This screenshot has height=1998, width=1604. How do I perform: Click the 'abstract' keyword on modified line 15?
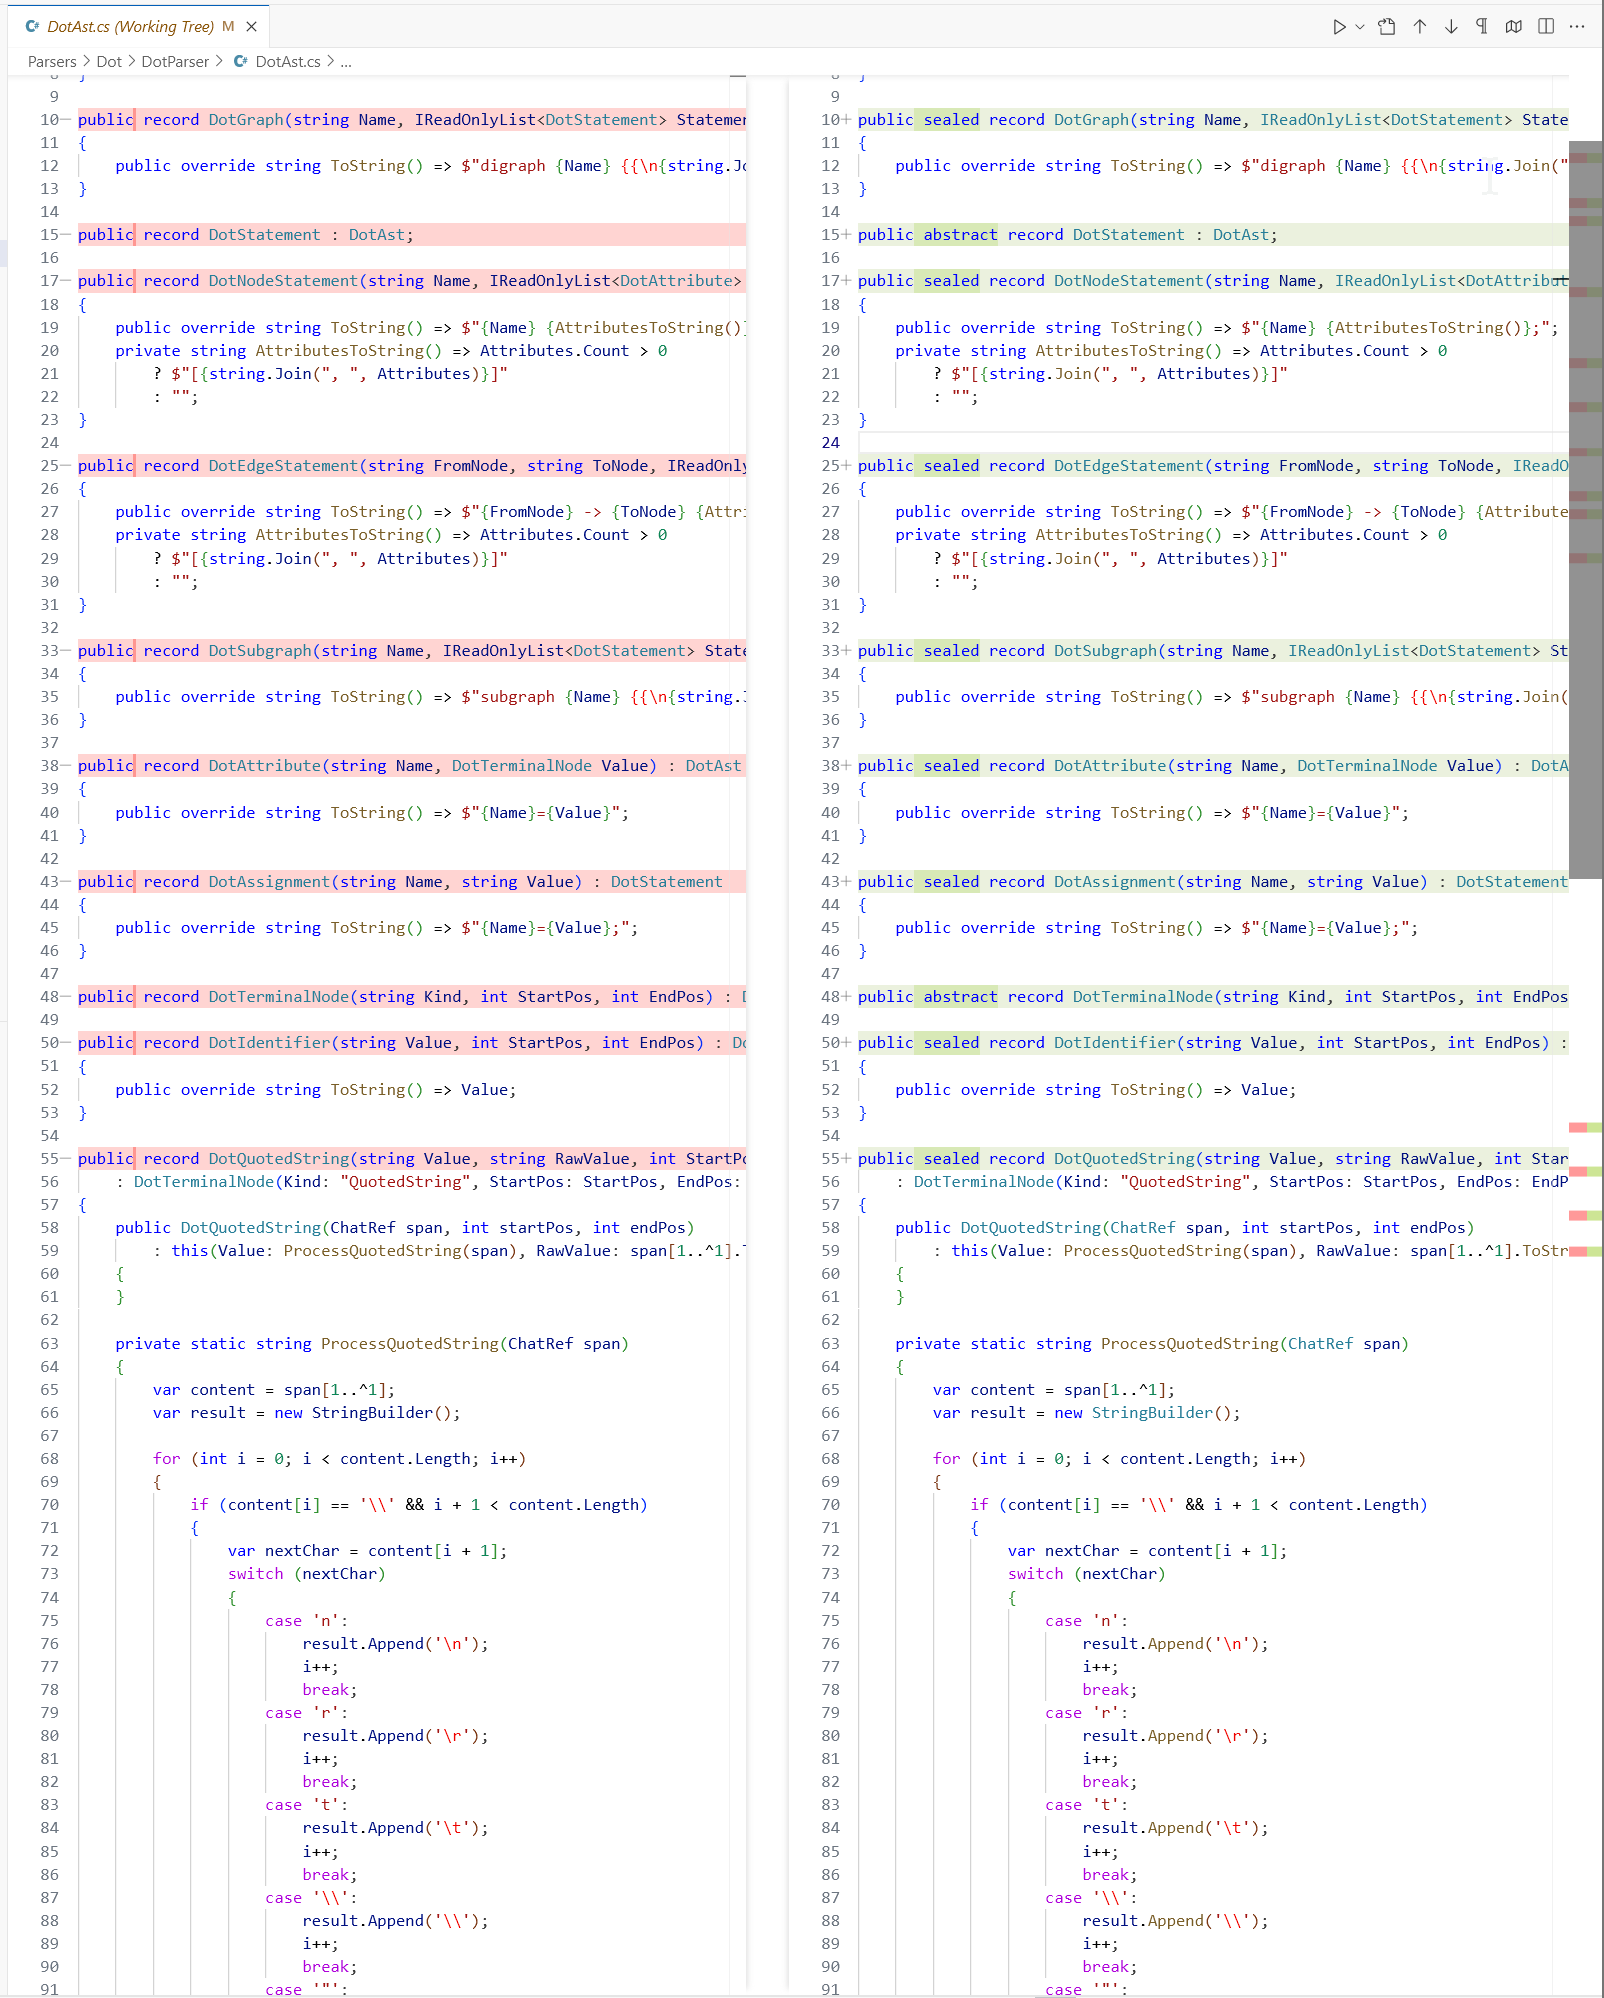(959, 235)
